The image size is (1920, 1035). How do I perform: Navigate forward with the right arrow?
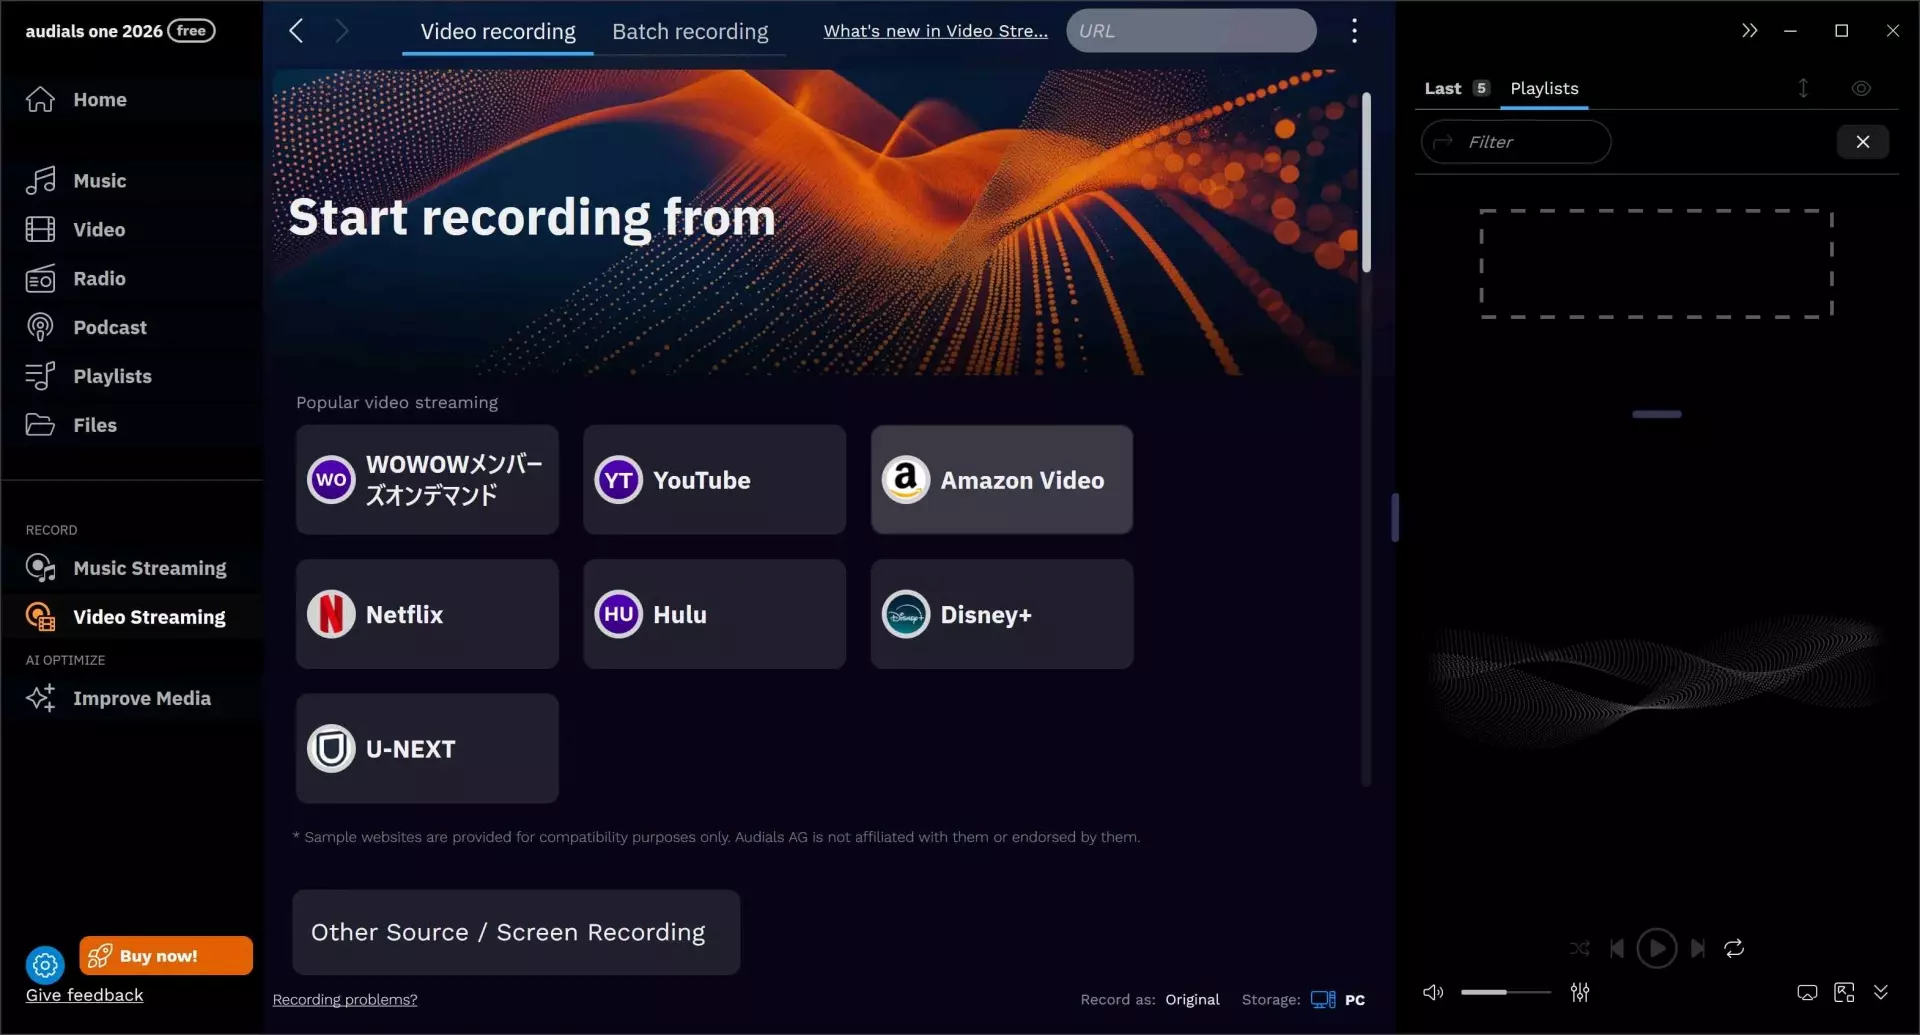(x=342, y=31)
